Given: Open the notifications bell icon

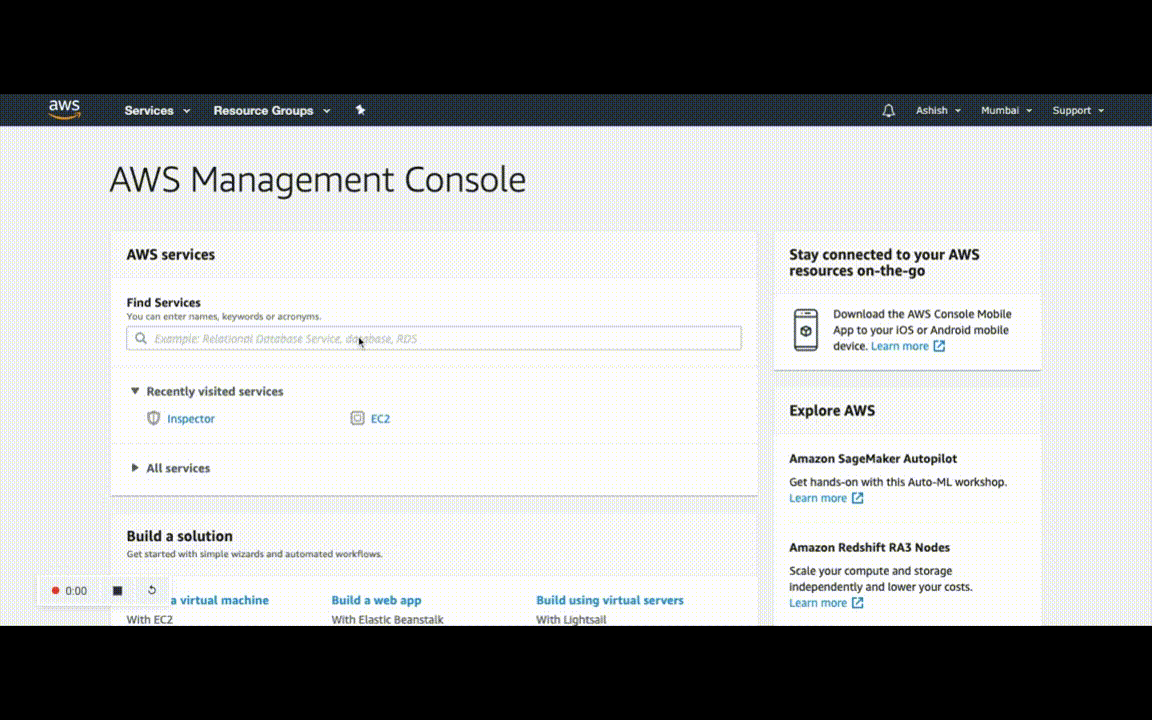Looking at the screenshot, I should click(888, 110).
